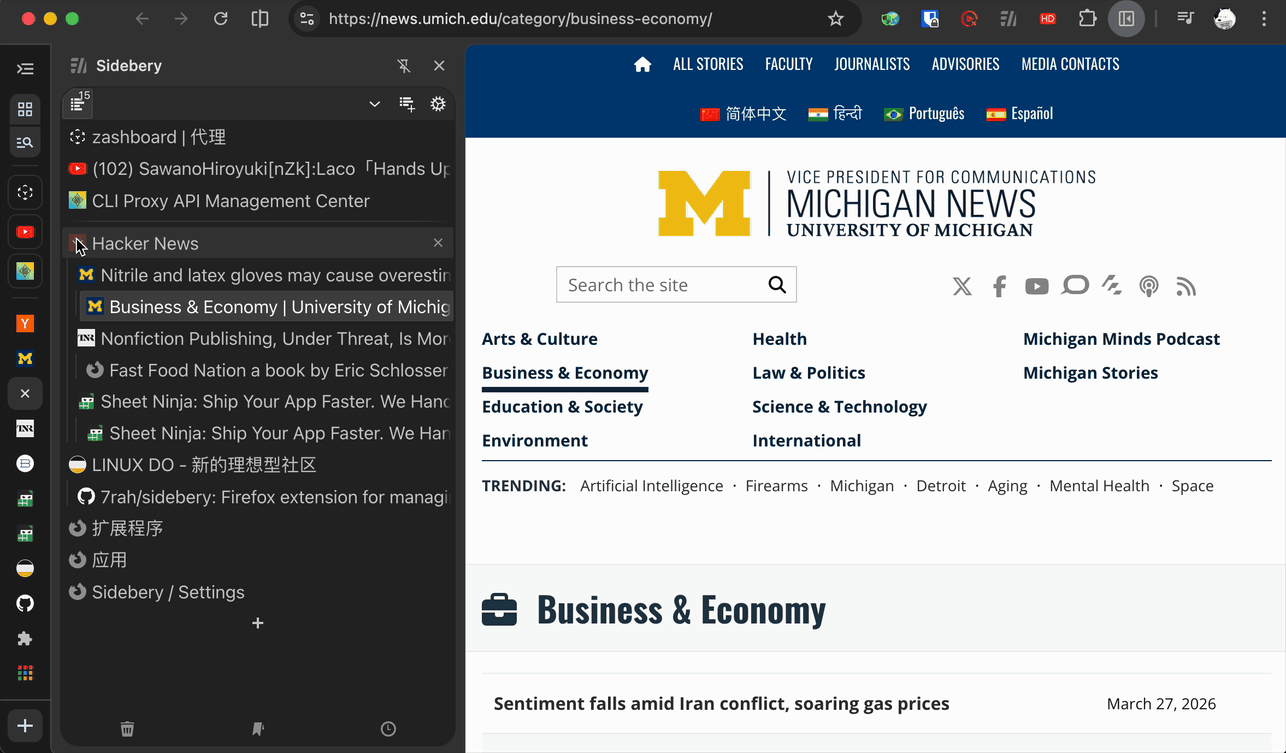Close the Sidebery side panel
This screenshot has height=753, width=1286.
coord(439,66)
